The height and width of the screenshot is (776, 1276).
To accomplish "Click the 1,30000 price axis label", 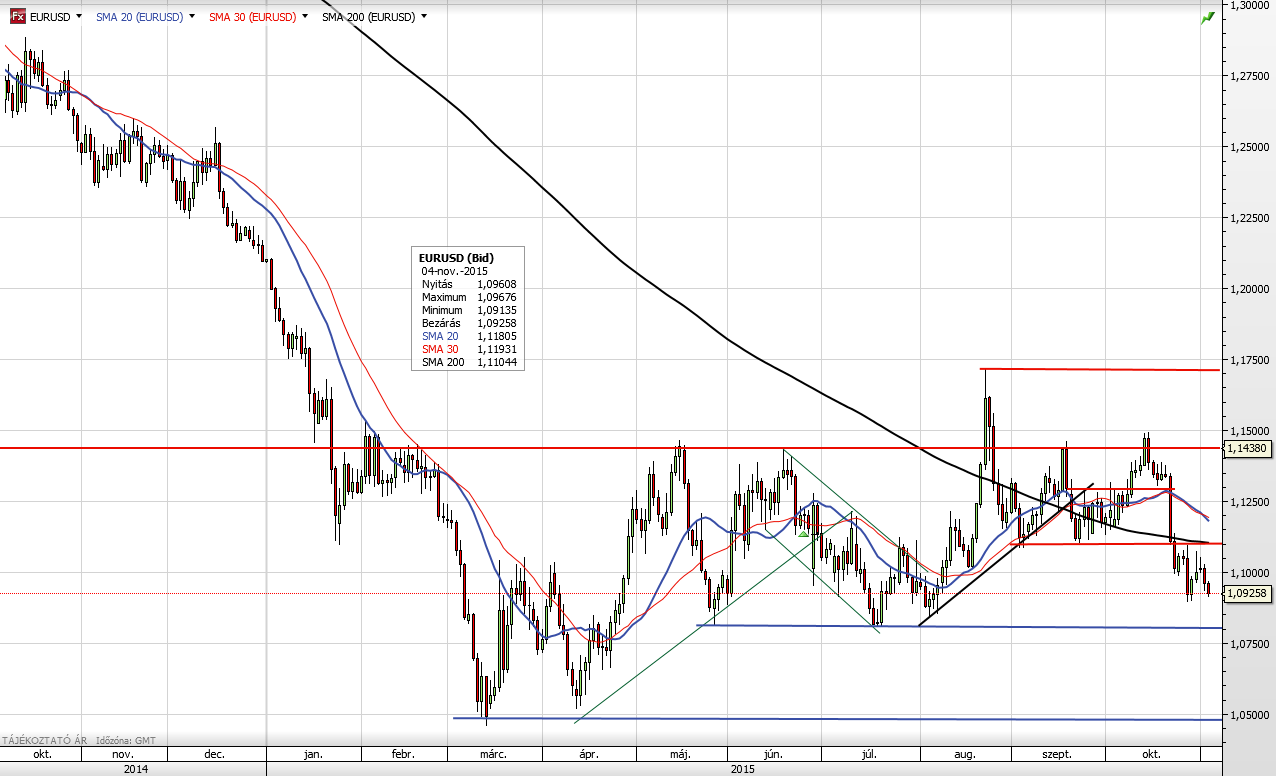I will coord(1251,5).
